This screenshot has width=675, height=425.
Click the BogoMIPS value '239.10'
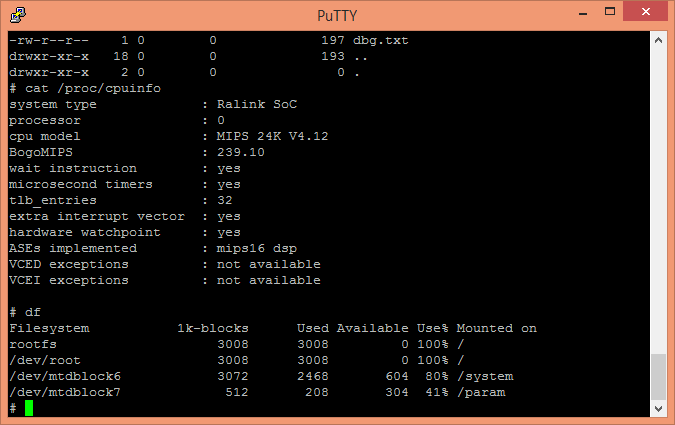tap(241, 152)
